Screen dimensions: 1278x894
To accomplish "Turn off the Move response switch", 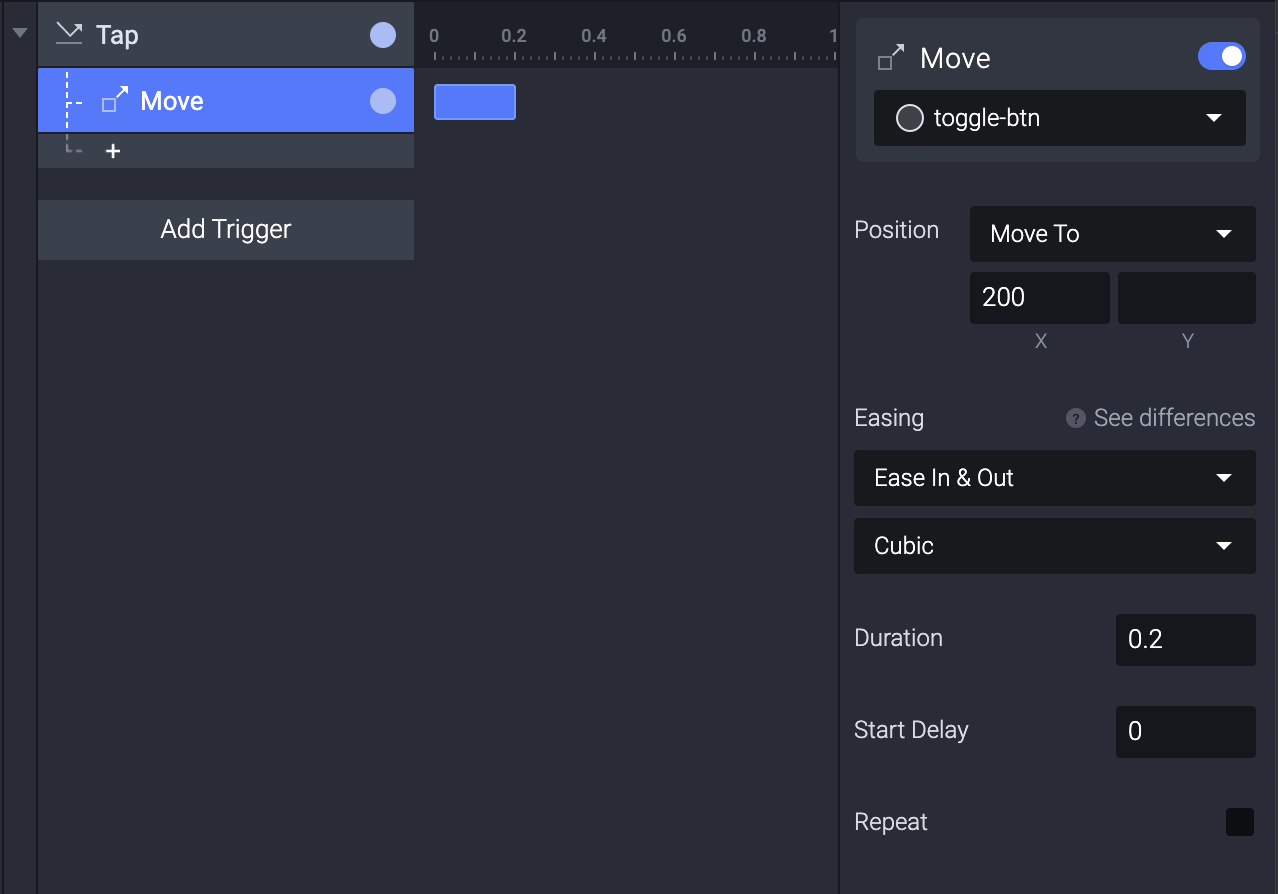I will pos(1221,56).
